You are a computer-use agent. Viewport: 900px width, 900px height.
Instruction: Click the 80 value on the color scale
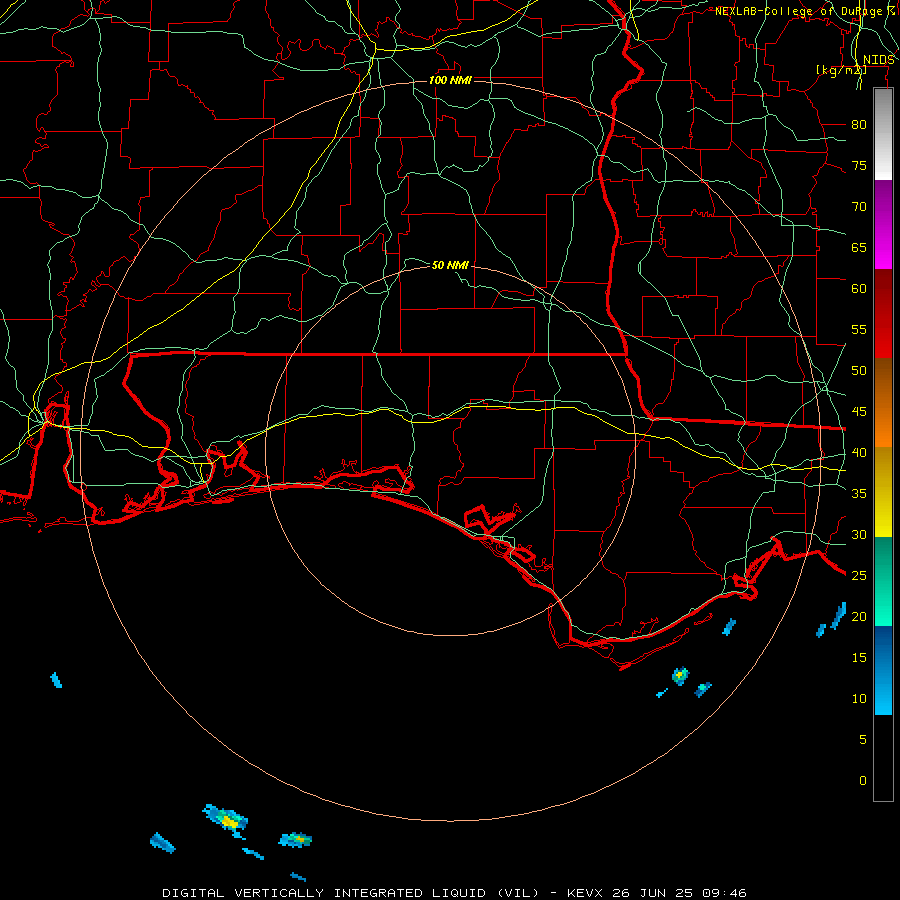[859, 125]
